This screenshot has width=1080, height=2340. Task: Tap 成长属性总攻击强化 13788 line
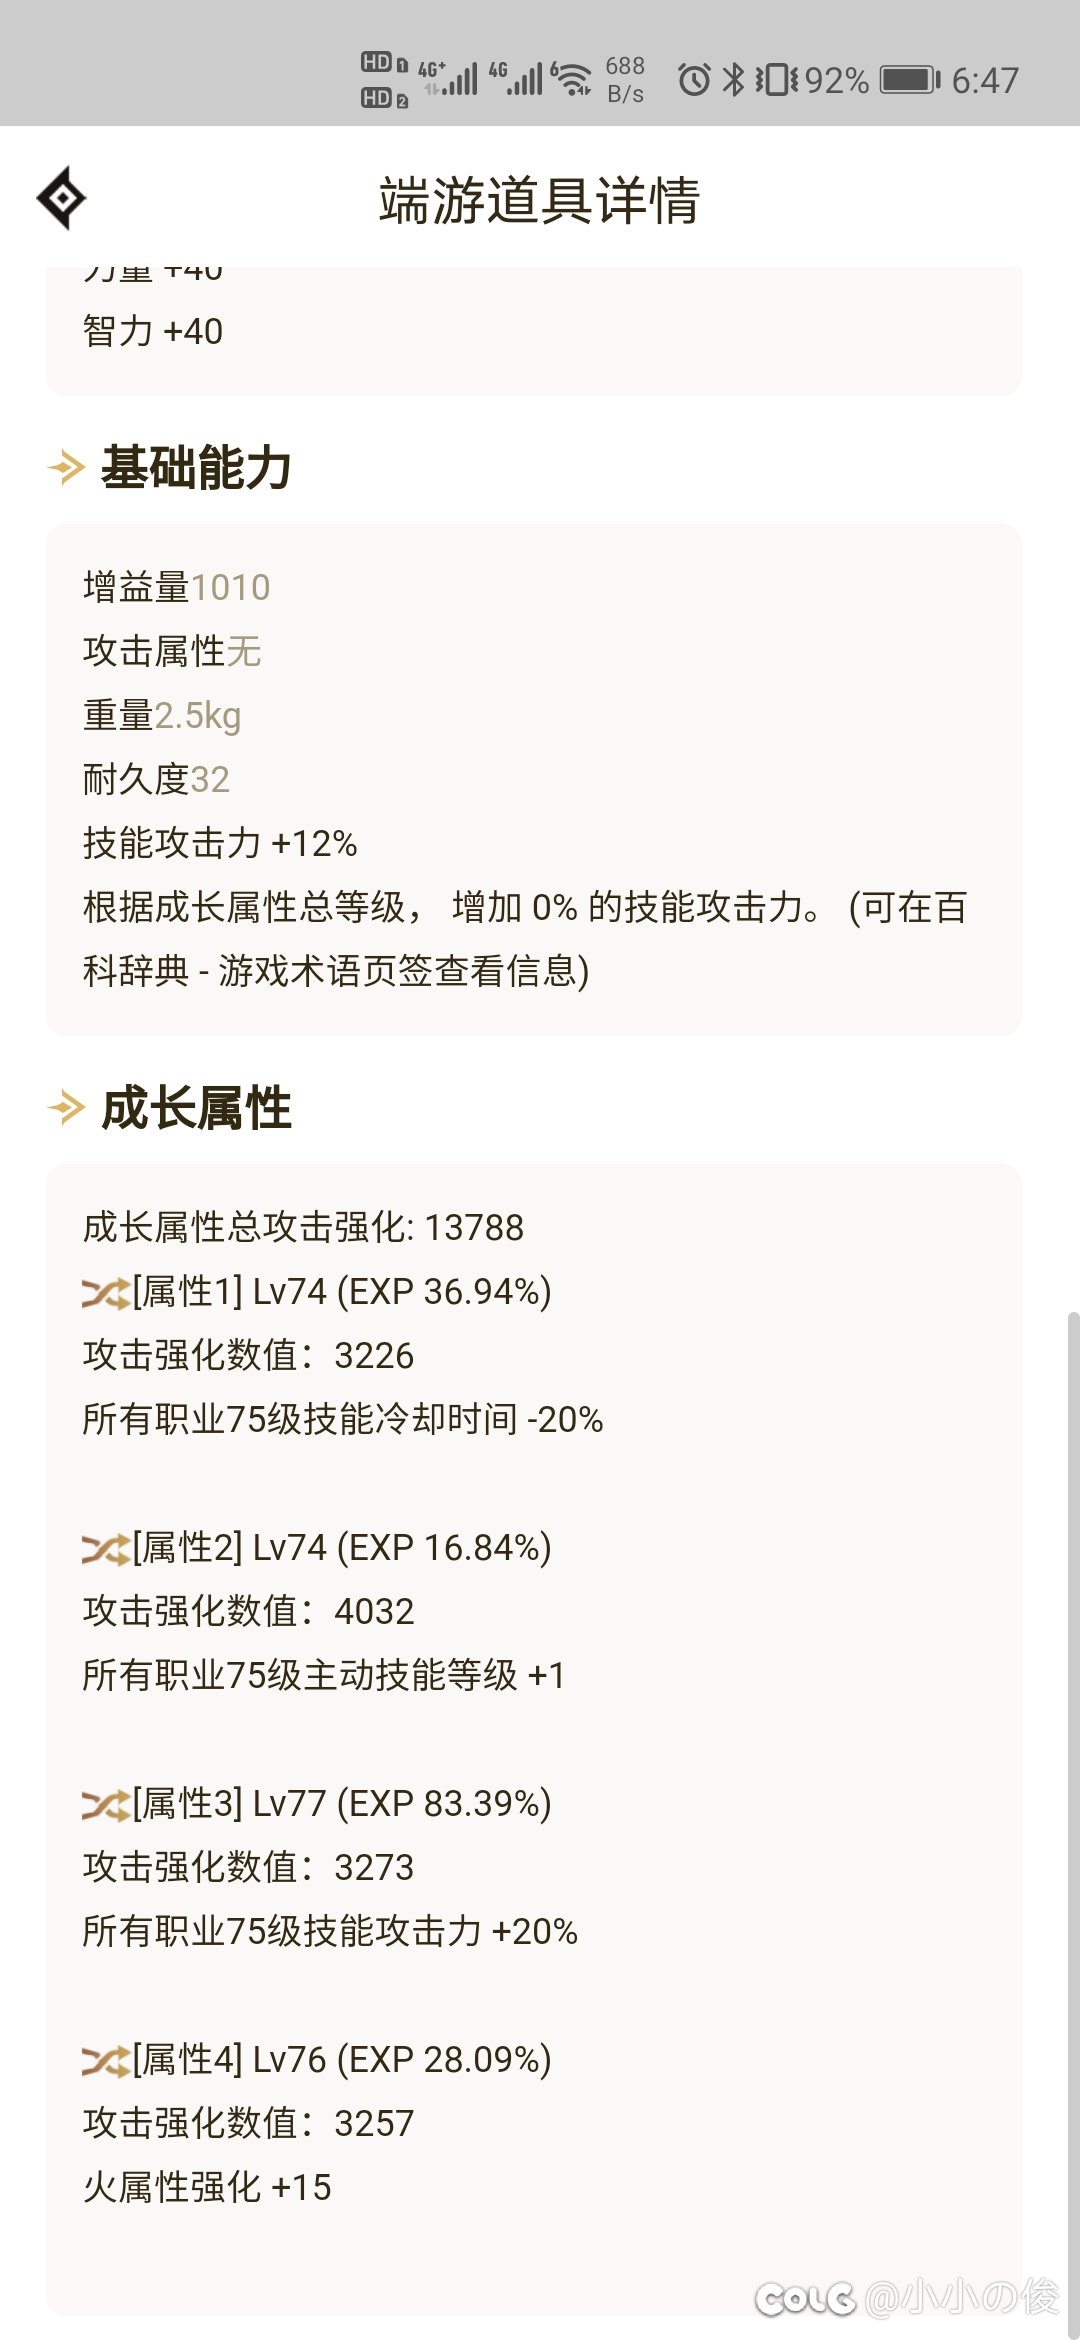click(x=303, y=1227)
